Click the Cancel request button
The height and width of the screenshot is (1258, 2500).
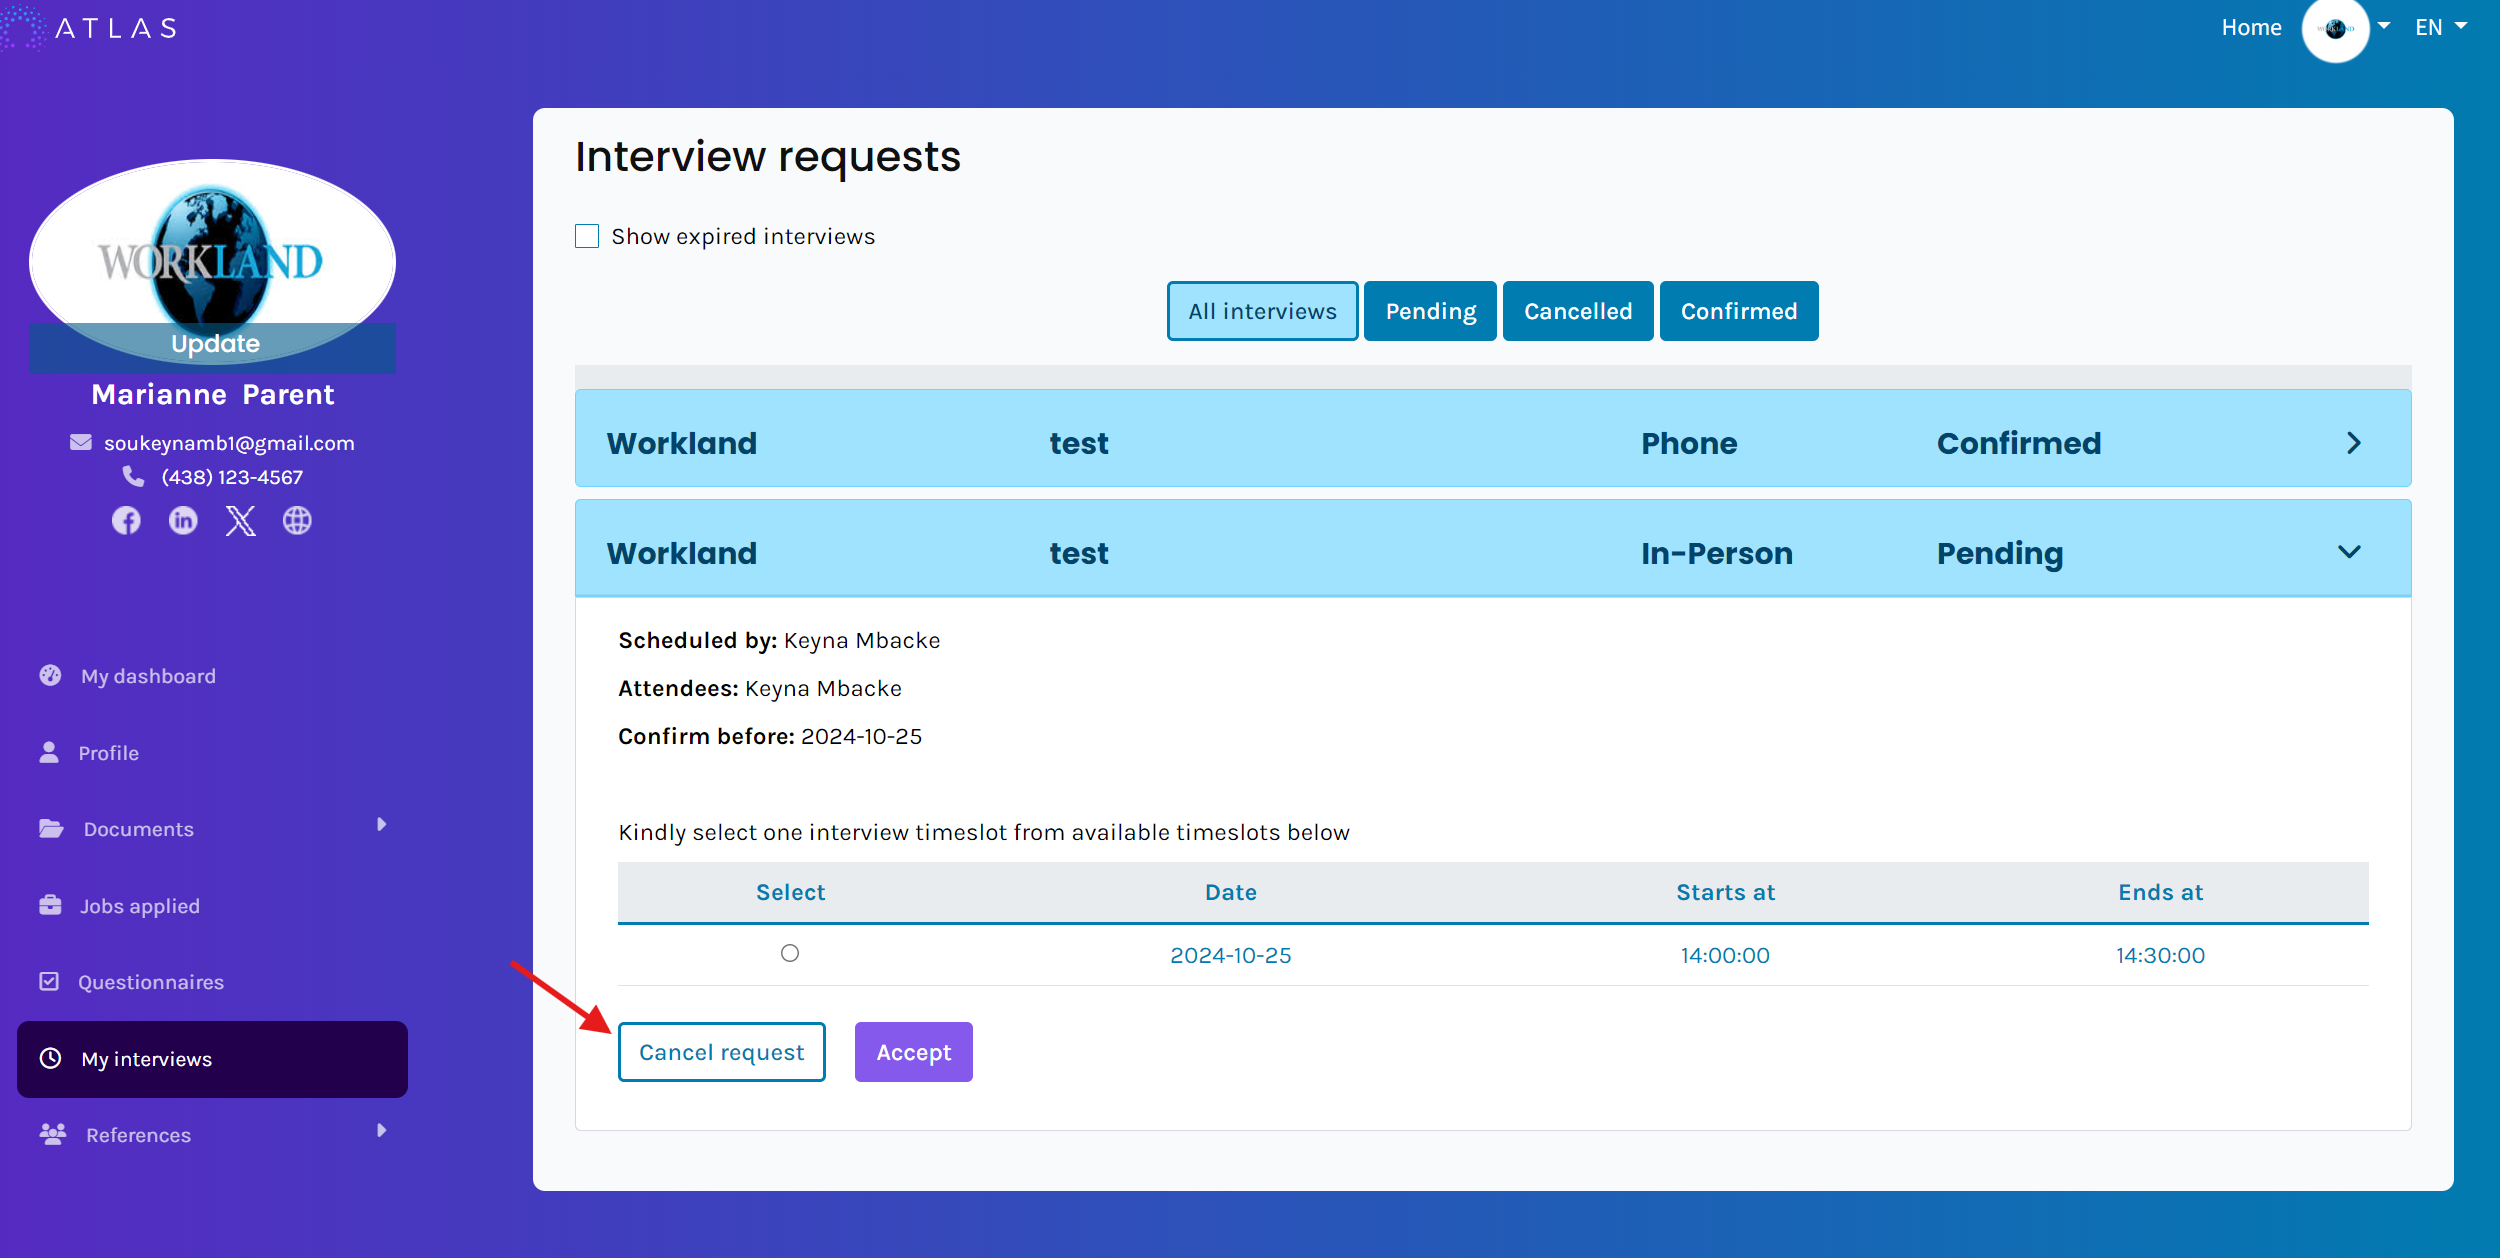click(721, 1052)
